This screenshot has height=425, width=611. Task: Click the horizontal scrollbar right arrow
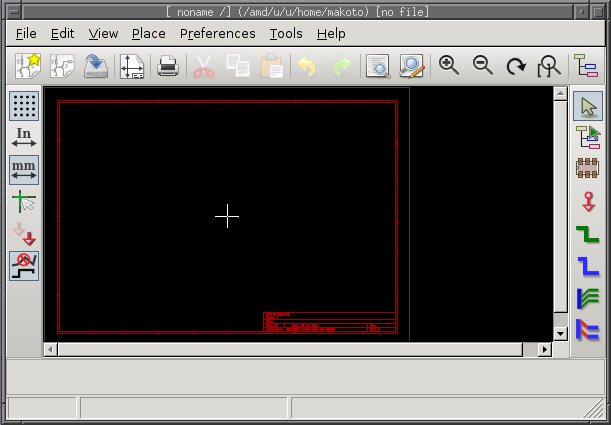(x=545, y=350)
